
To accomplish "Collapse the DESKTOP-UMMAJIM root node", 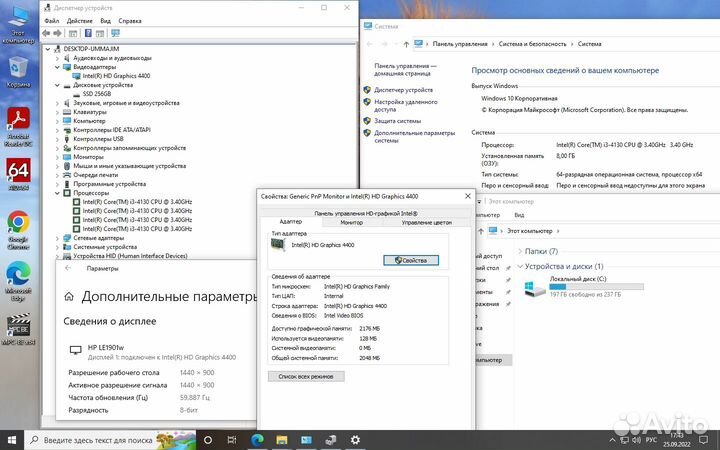I will pyautogui.click(x=48, y=49).
